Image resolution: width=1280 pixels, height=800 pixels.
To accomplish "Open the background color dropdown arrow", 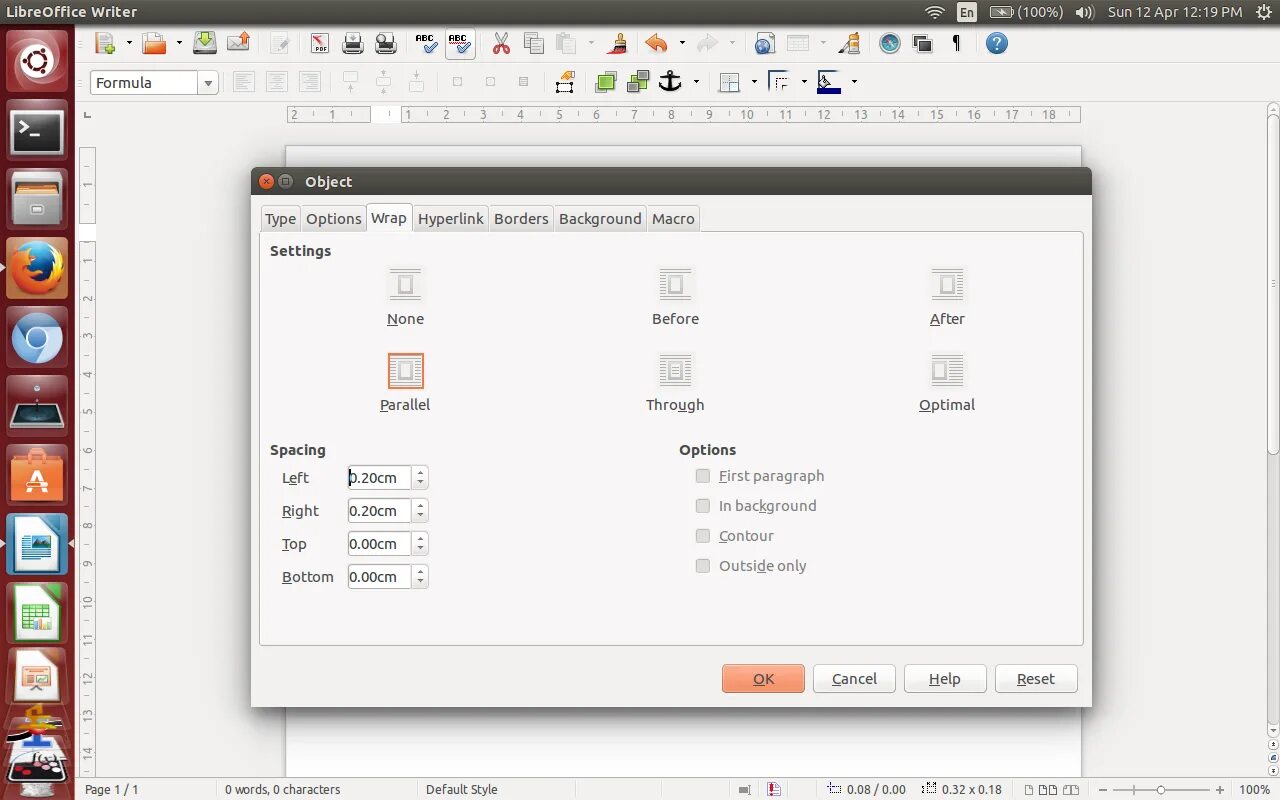I will pyautogui.click(x=853, y=82).
